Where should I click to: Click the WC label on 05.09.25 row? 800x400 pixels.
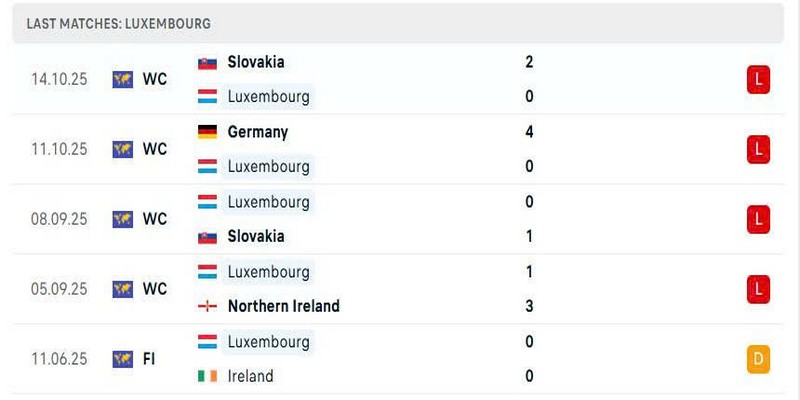point(155,289)
